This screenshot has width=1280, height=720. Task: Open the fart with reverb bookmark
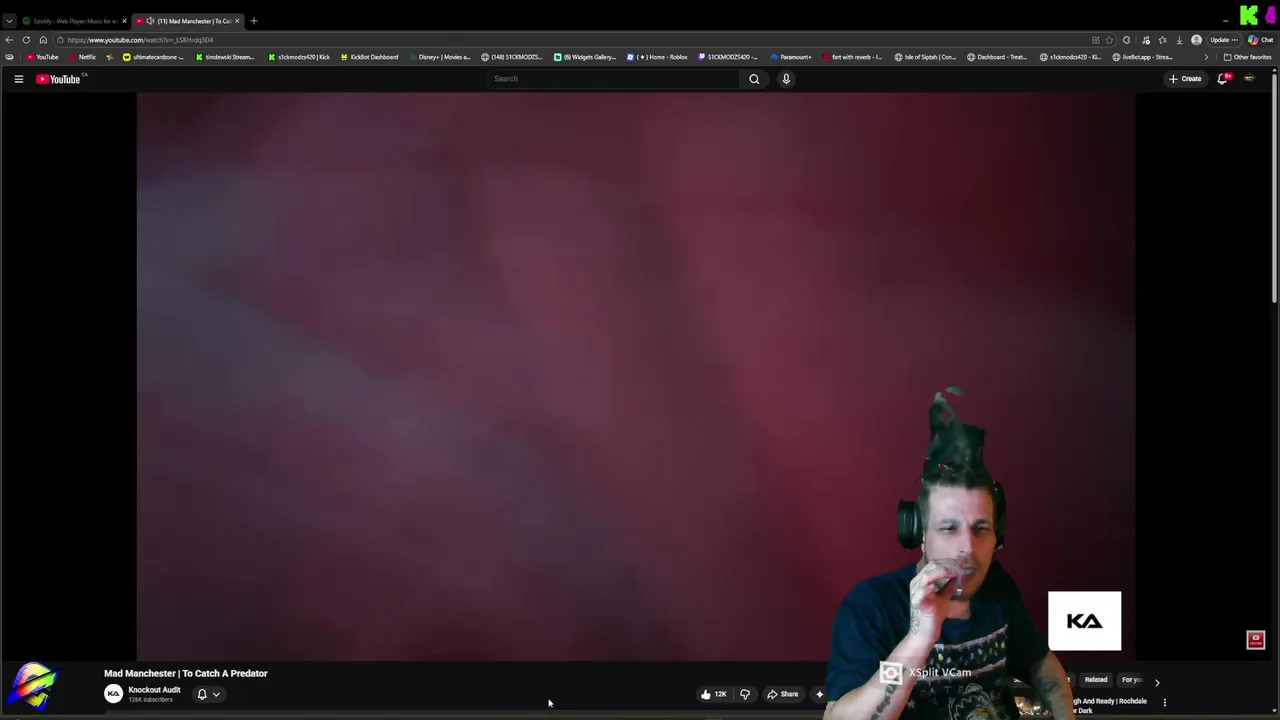[x=852, y=57]
